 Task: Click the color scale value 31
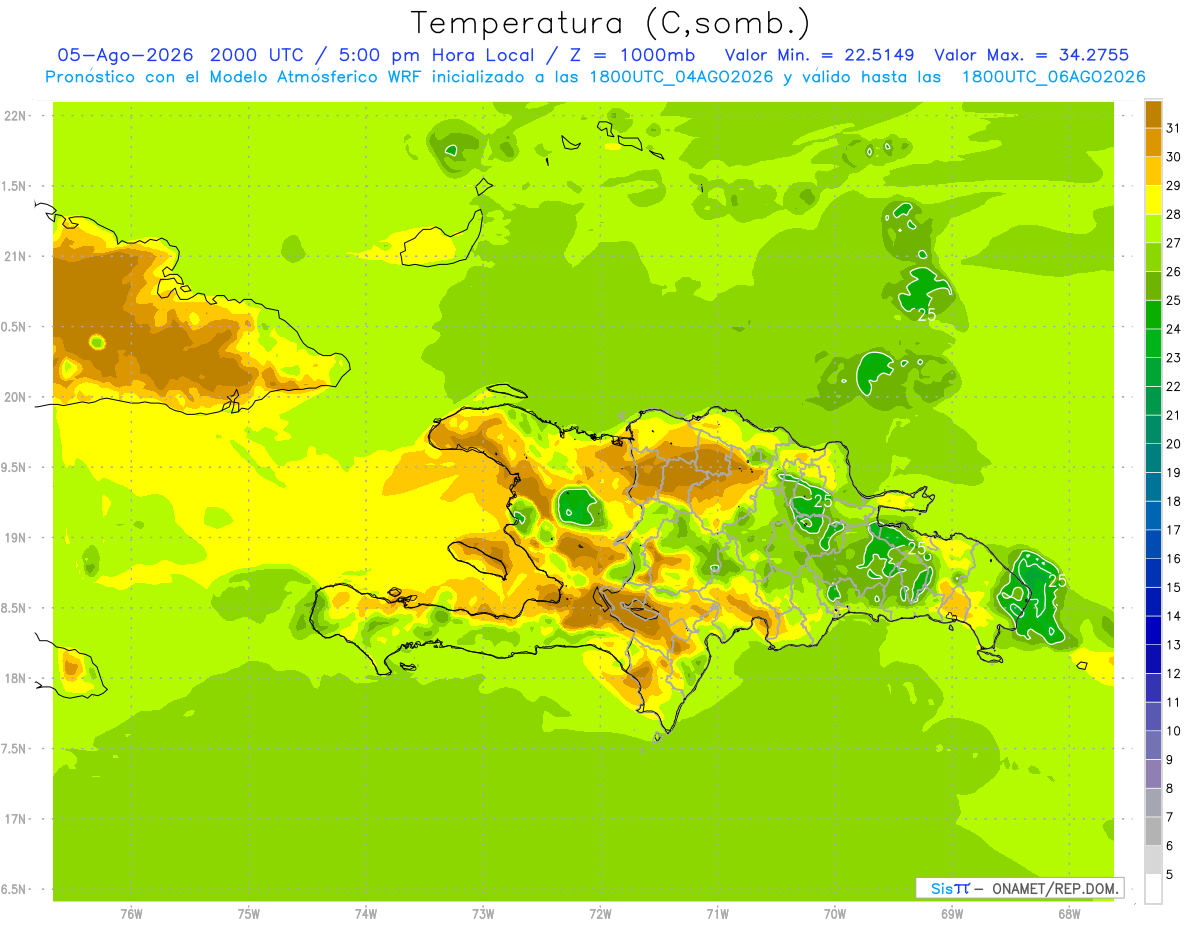point(1174,128)
